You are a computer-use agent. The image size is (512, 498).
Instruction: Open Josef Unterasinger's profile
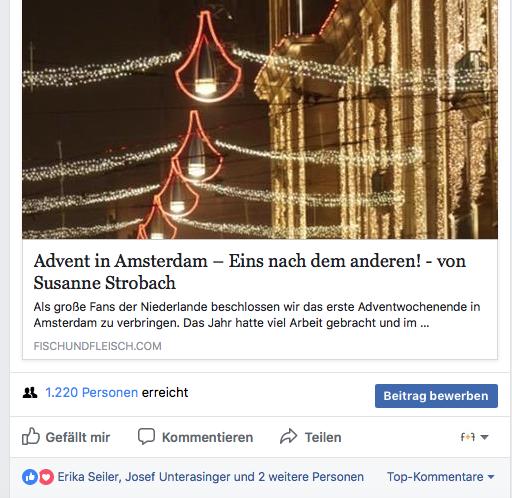178,477
